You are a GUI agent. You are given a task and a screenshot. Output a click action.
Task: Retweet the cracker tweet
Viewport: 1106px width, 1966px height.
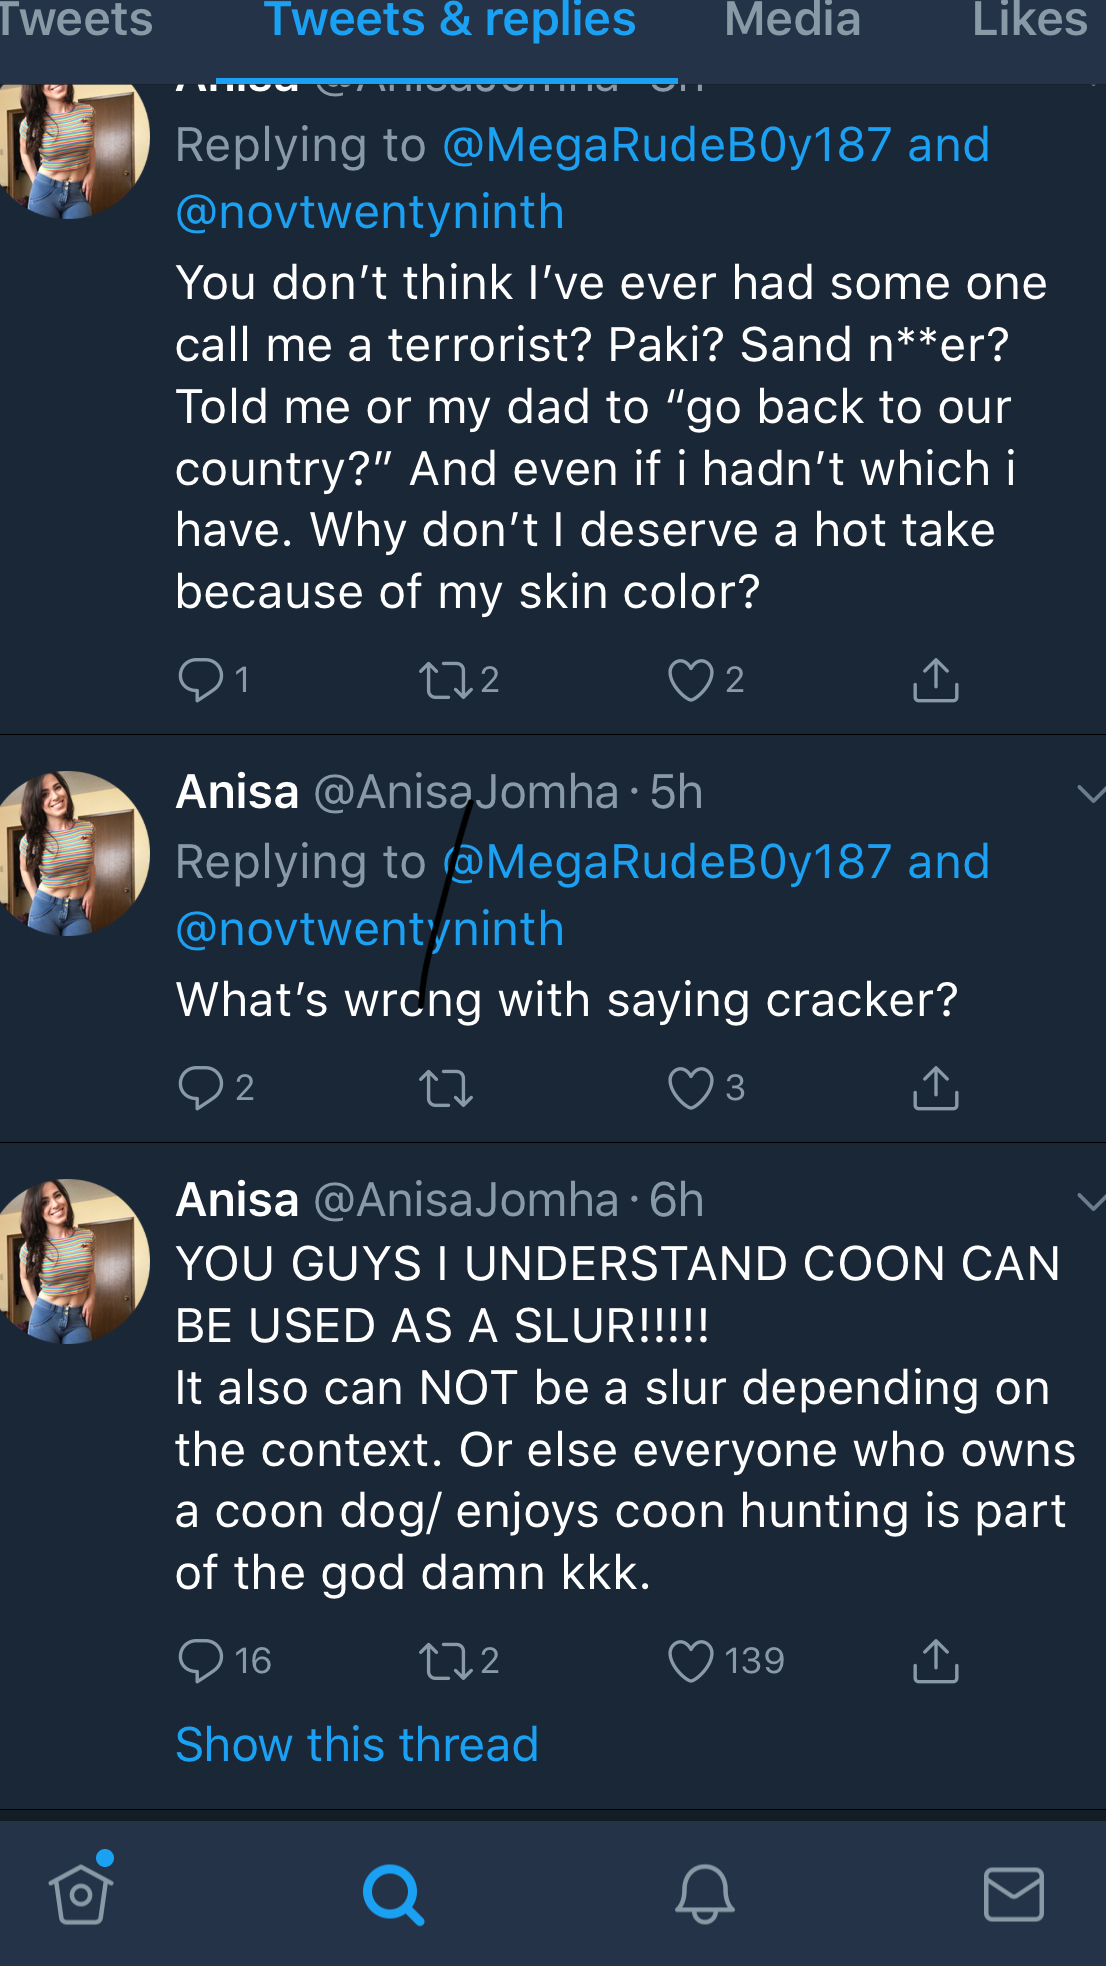click(x=446, y=1088)
